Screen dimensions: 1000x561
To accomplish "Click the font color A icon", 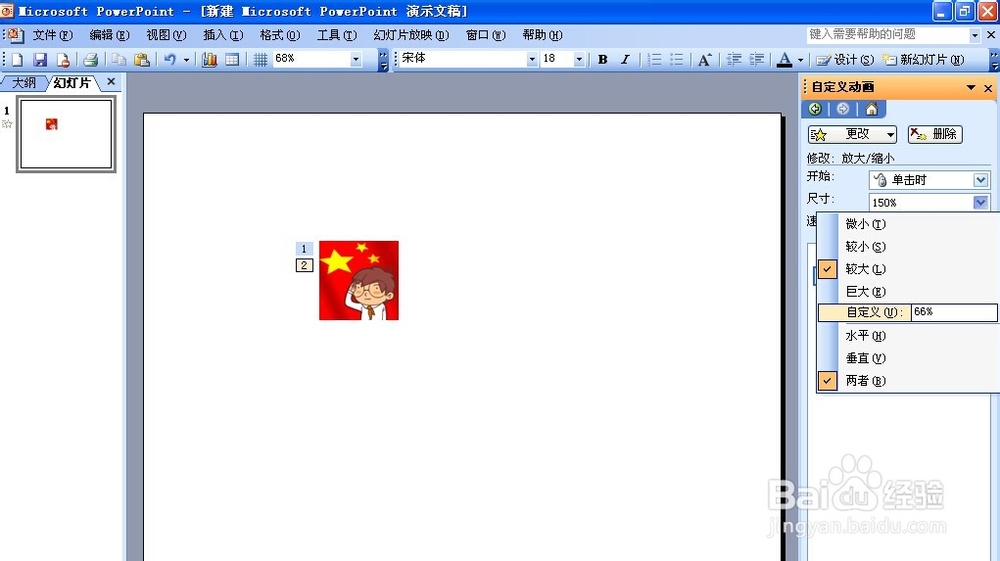I will [x=784, y=59].
